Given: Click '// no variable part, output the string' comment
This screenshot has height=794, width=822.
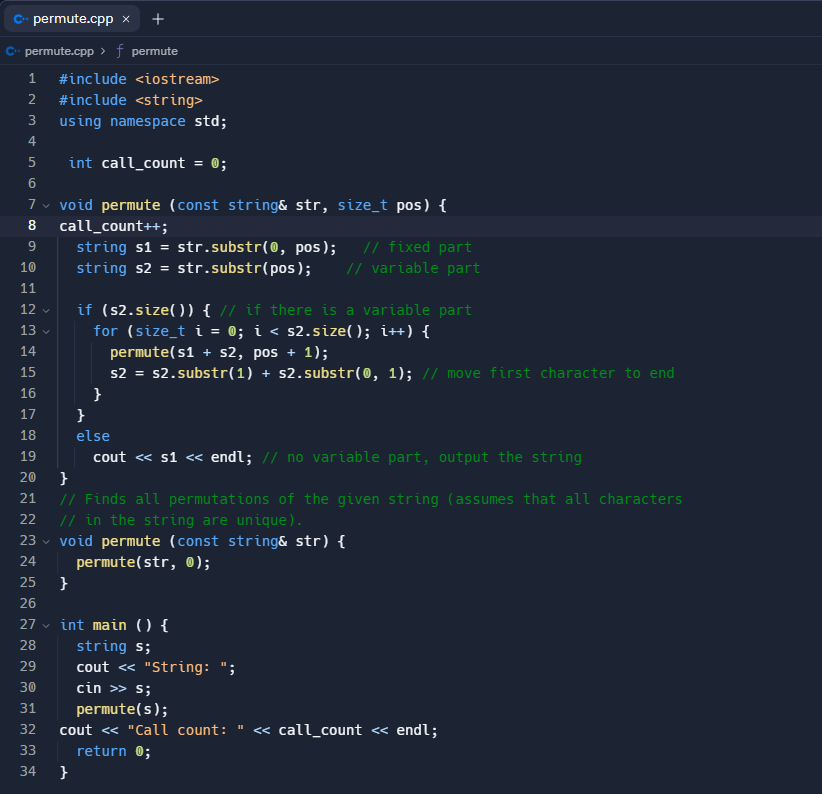Looking at the screenshot, I should (x=422, y=457).
